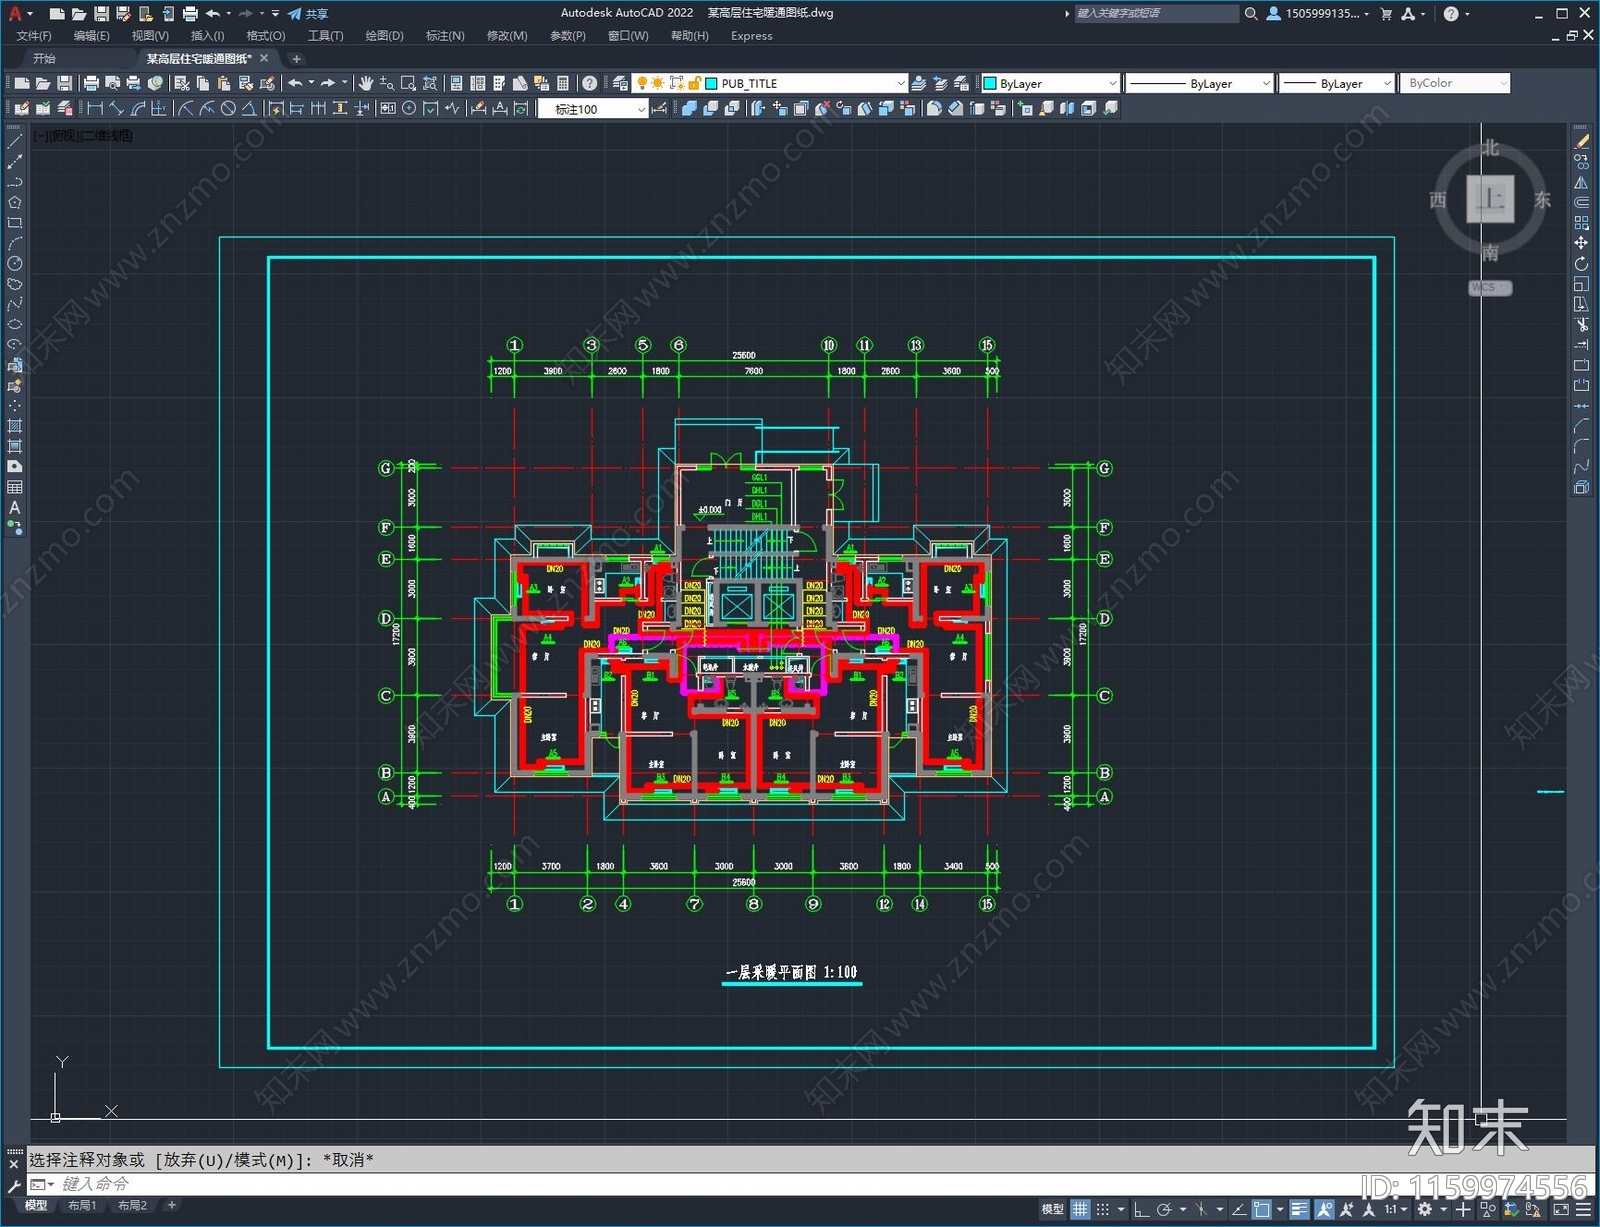Open the 绘图(D) menu

click(384, 35)
